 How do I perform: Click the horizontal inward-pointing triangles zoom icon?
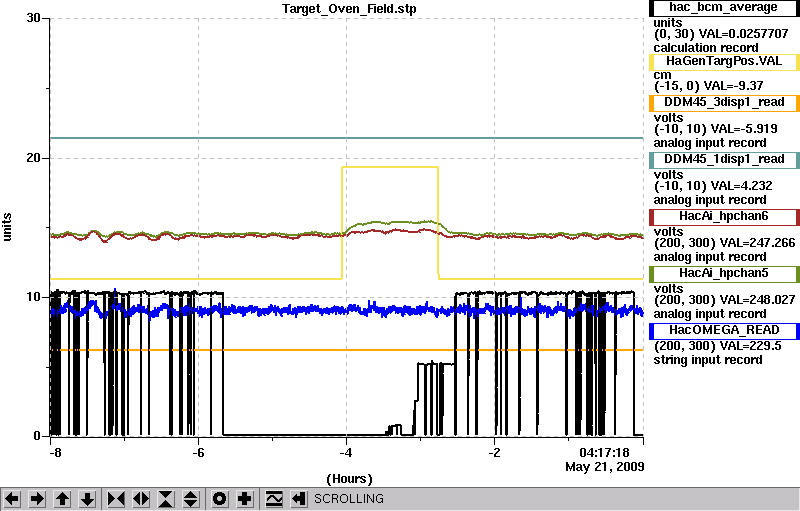[116, 498]
